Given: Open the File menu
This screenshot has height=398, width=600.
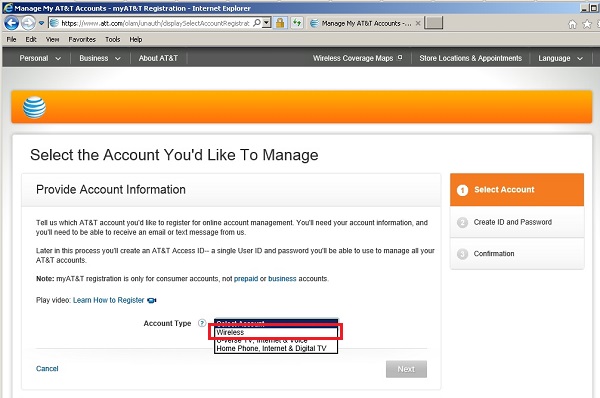Looking at the screenshot, I should [11, 39].
